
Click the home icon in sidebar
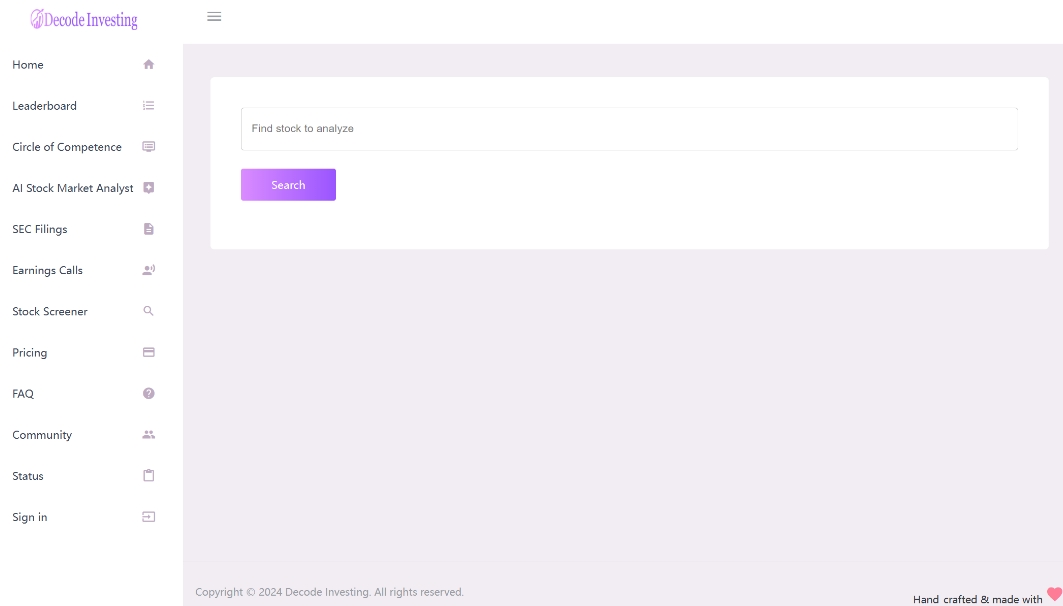149,65
